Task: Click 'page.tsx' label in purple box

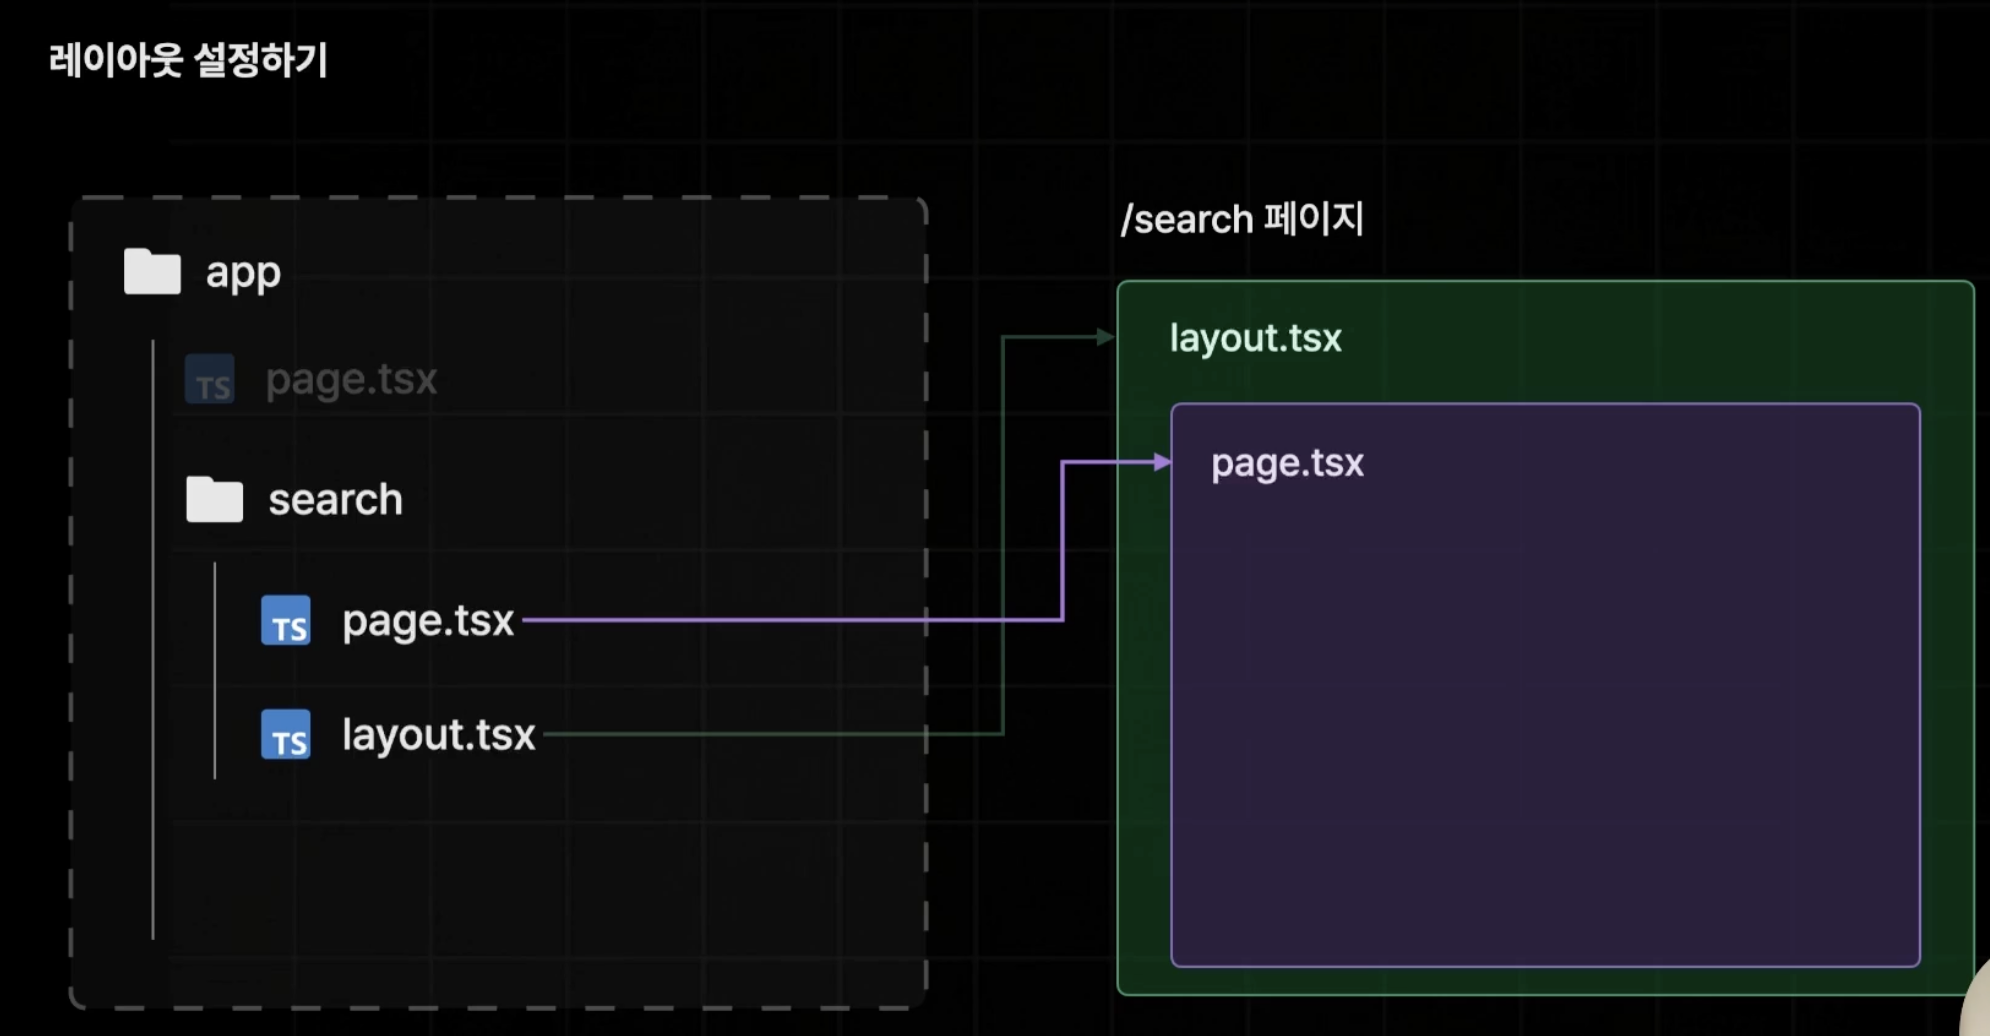Action: pos(1288,464)
